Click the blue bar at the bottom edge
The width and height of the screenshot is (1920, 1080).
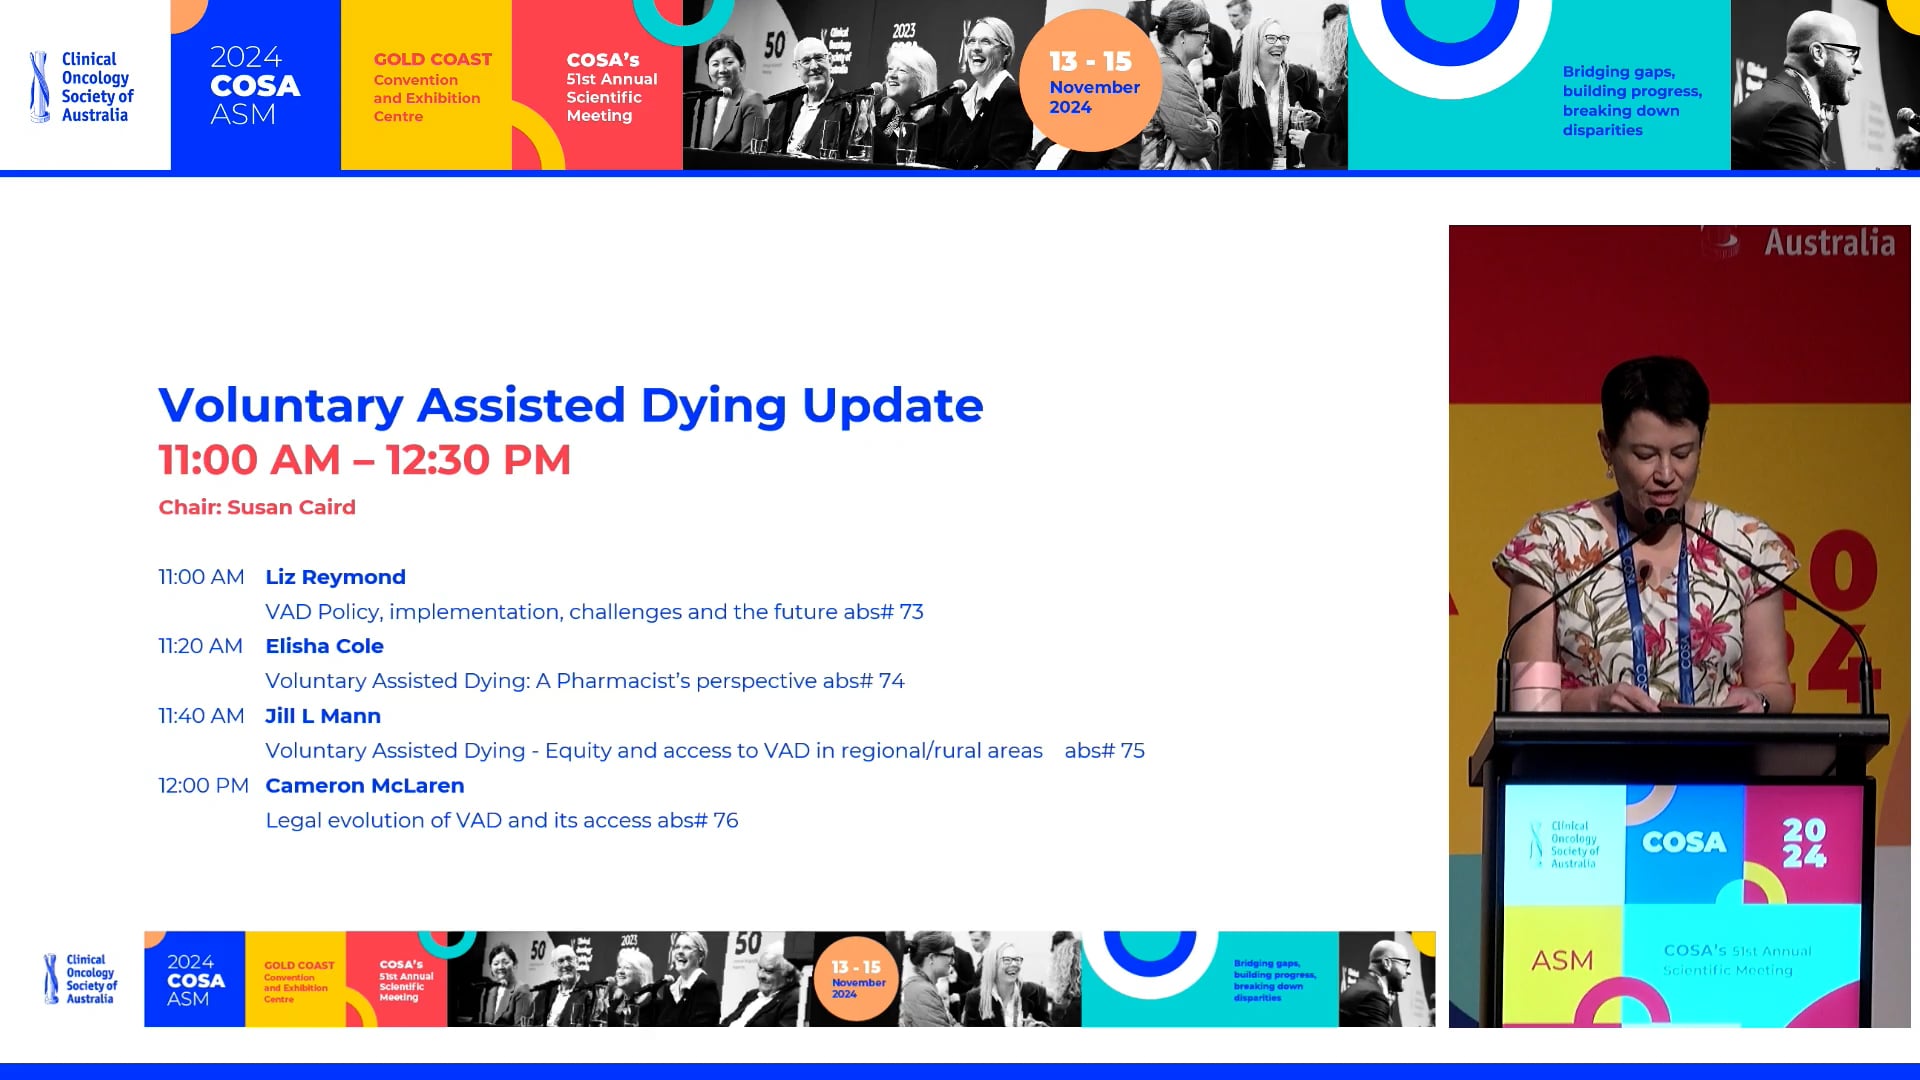960,1070
